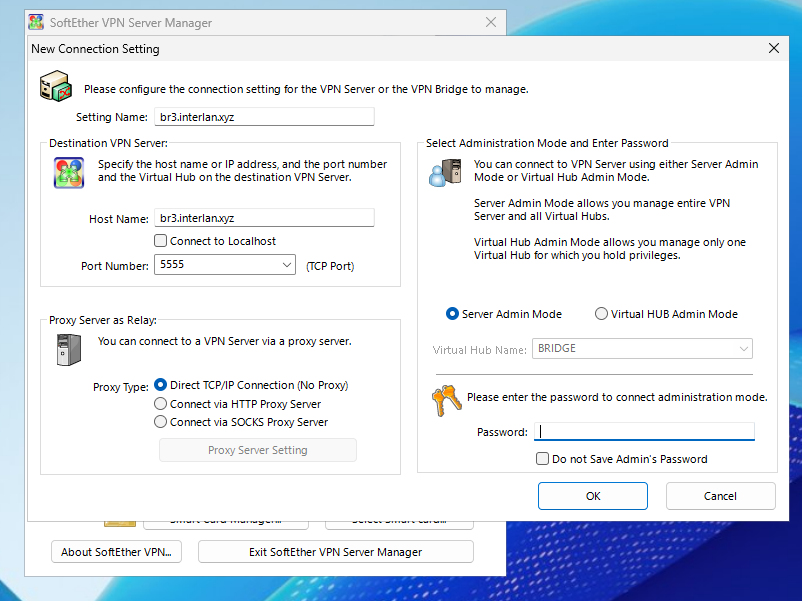
Task: Choose Connect via HTTP Proxy Server
Action: coord(161,404)
